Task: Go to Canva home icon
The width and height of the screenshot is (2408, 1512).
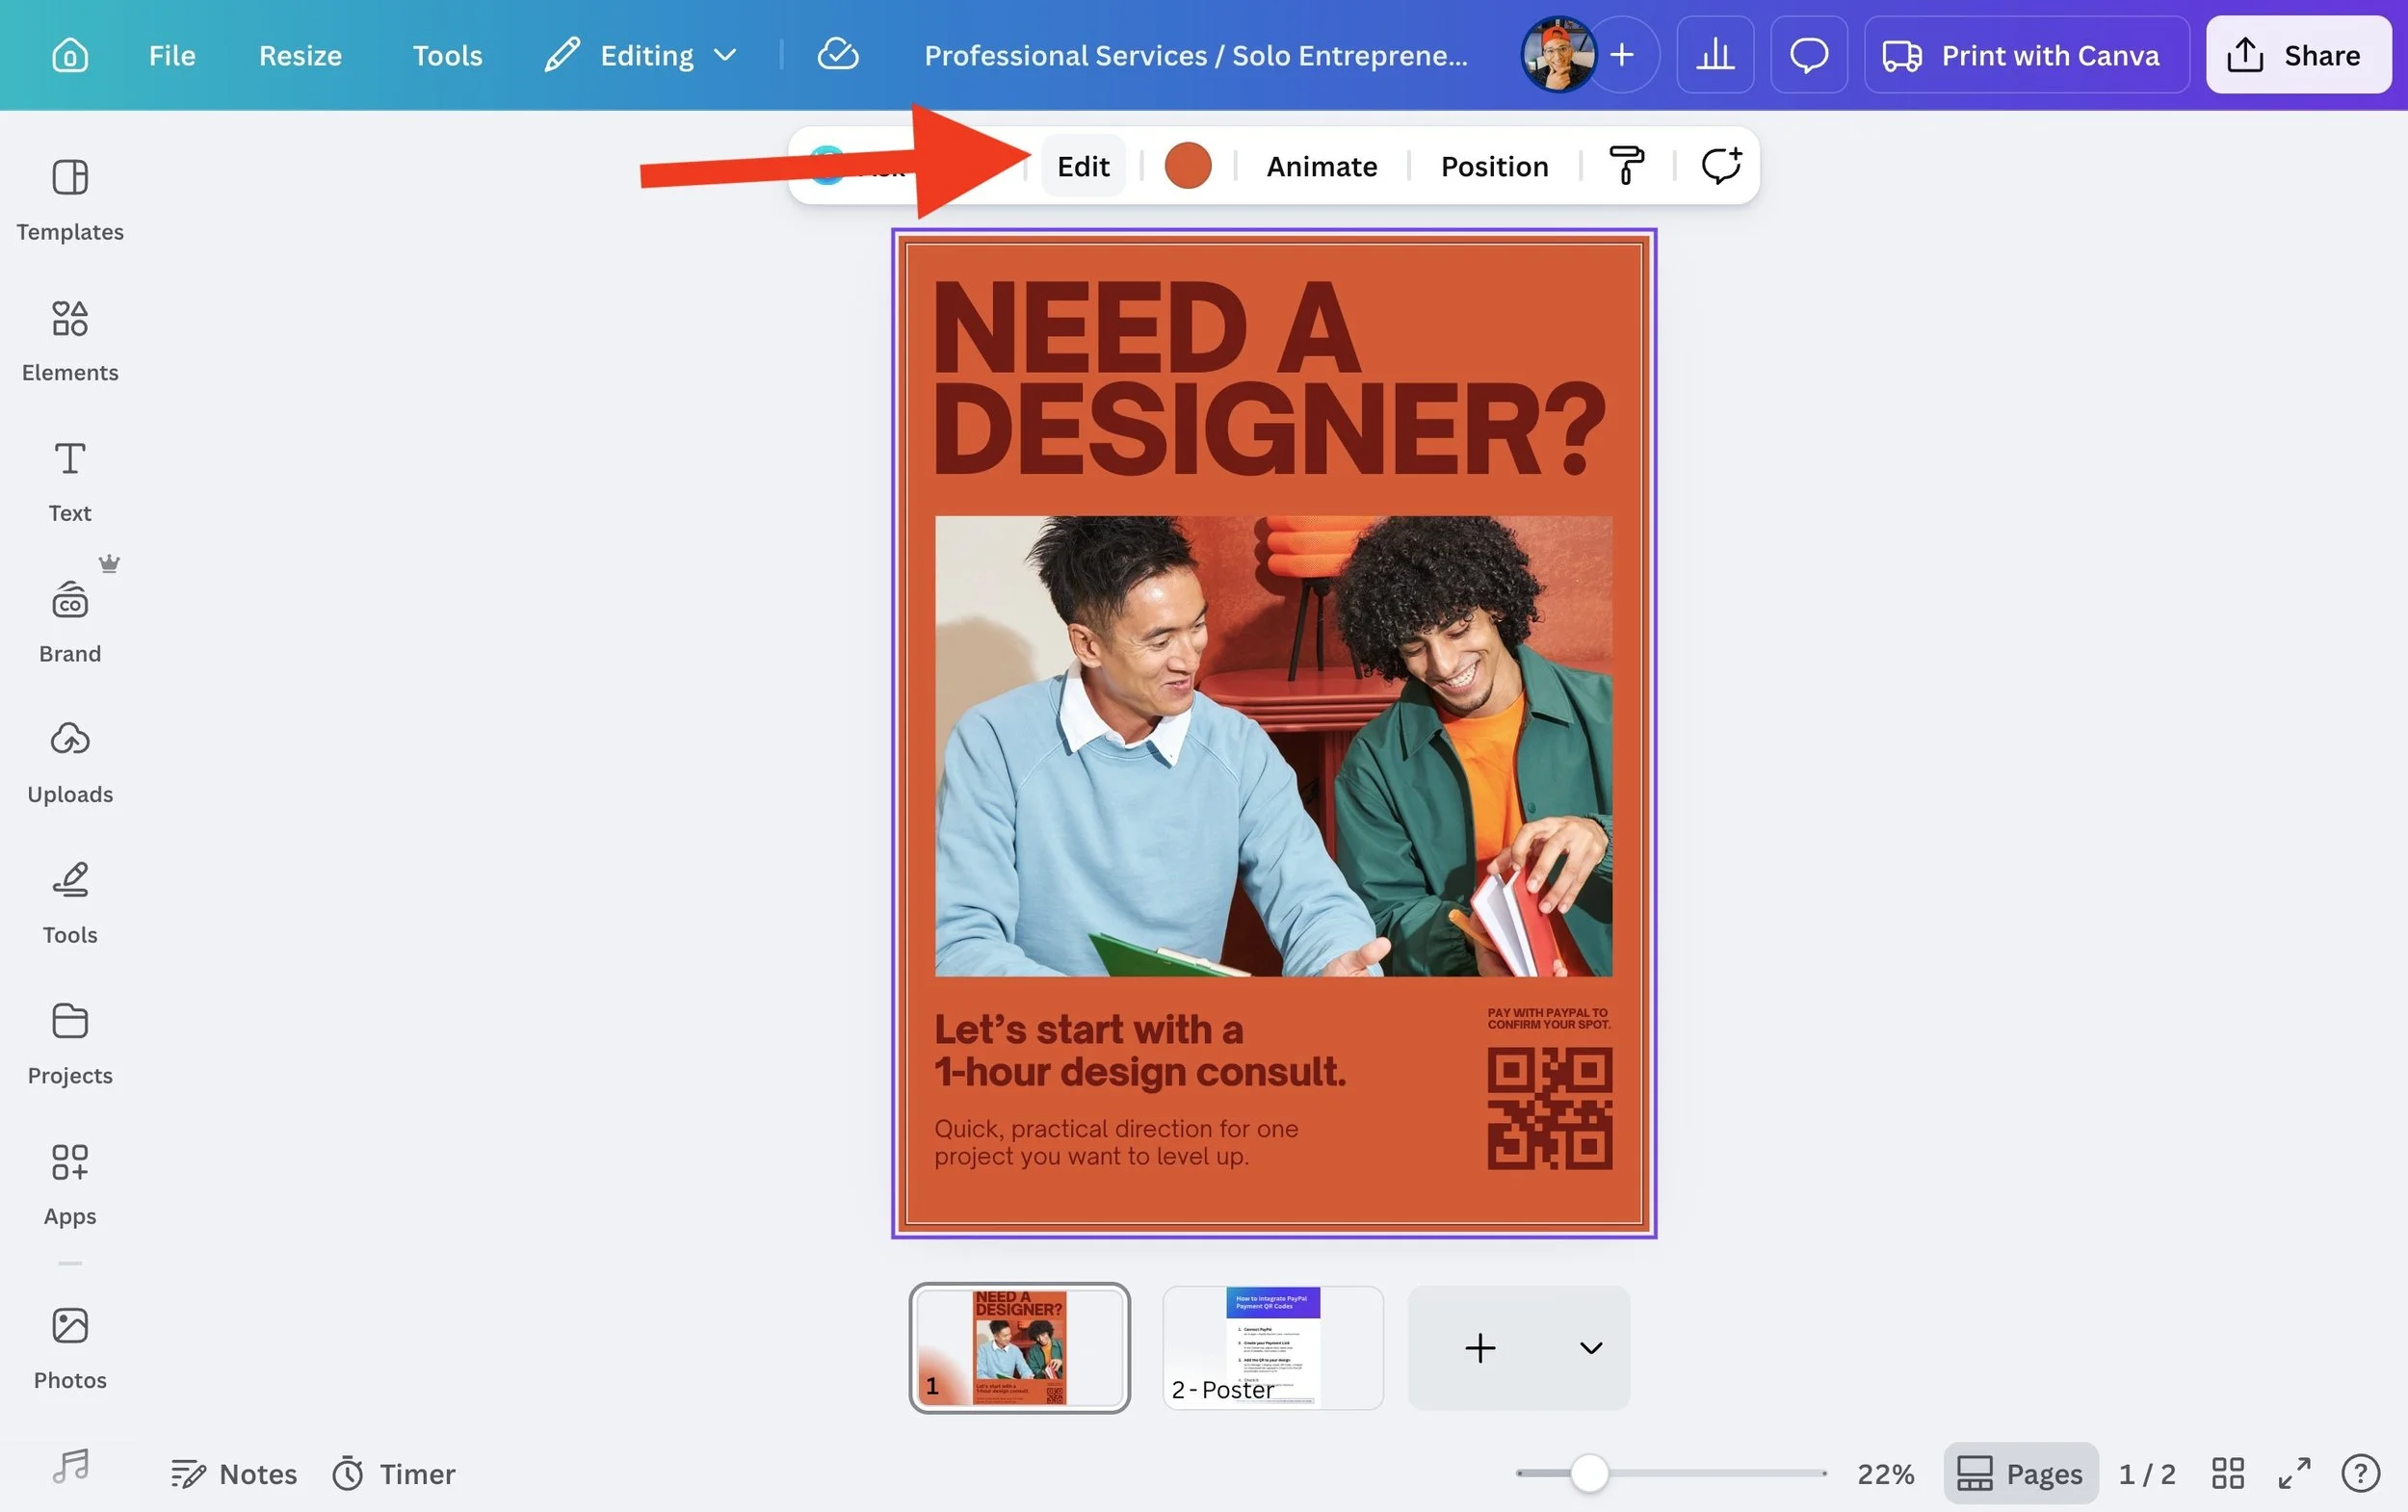Action: [69, 55]
